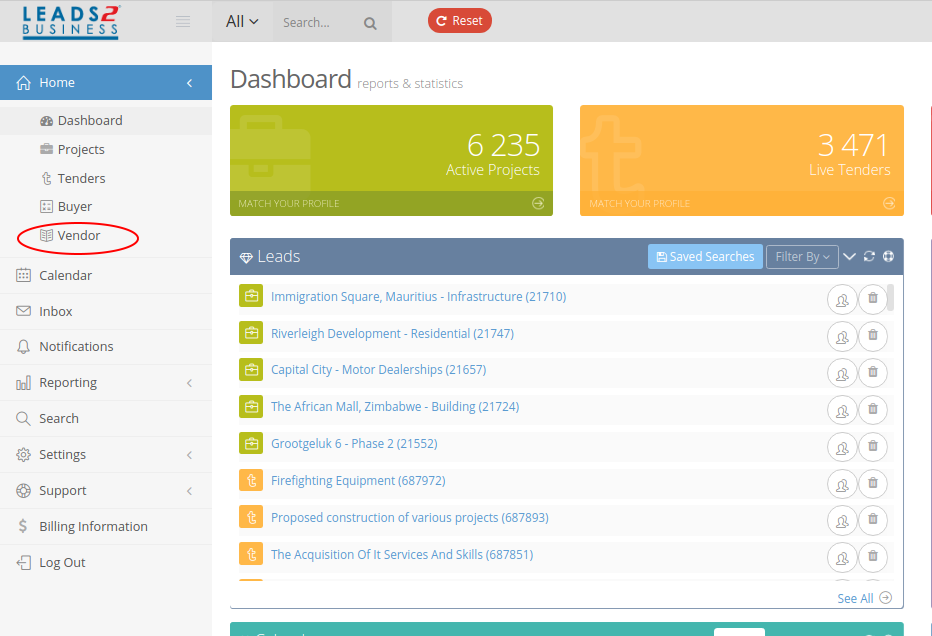Click user icon for Riverleigh Development lead
This screenshot has width=932, height=636.
click(x=842, y=336)
